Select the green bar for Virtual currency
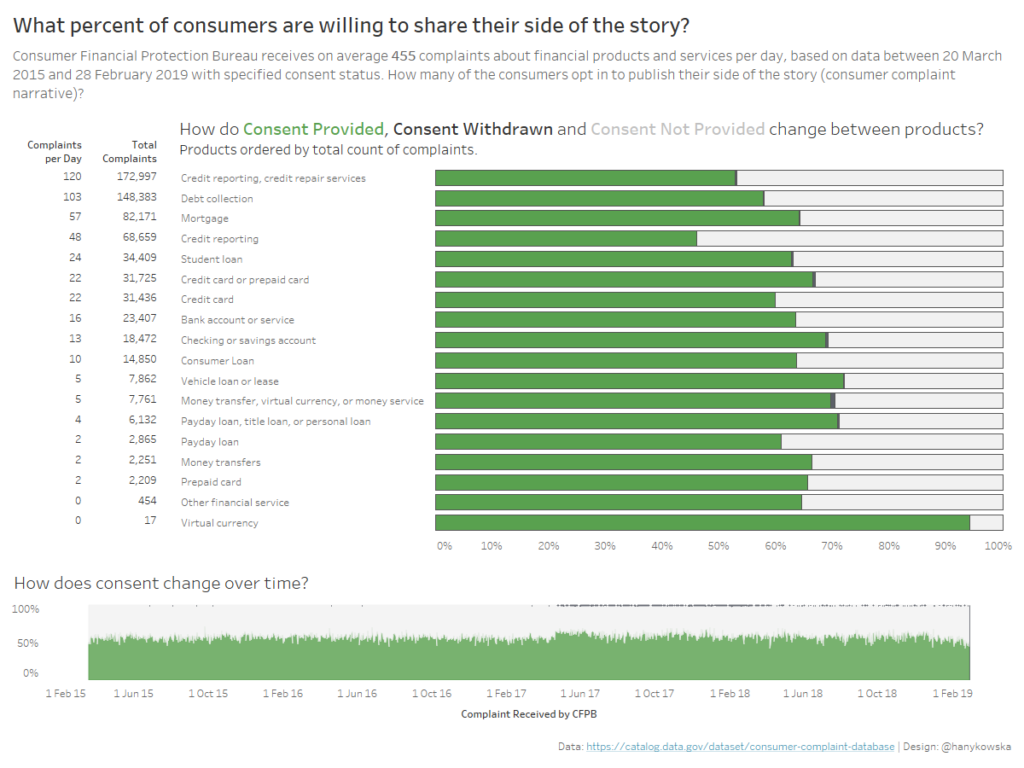 (702, 522)
